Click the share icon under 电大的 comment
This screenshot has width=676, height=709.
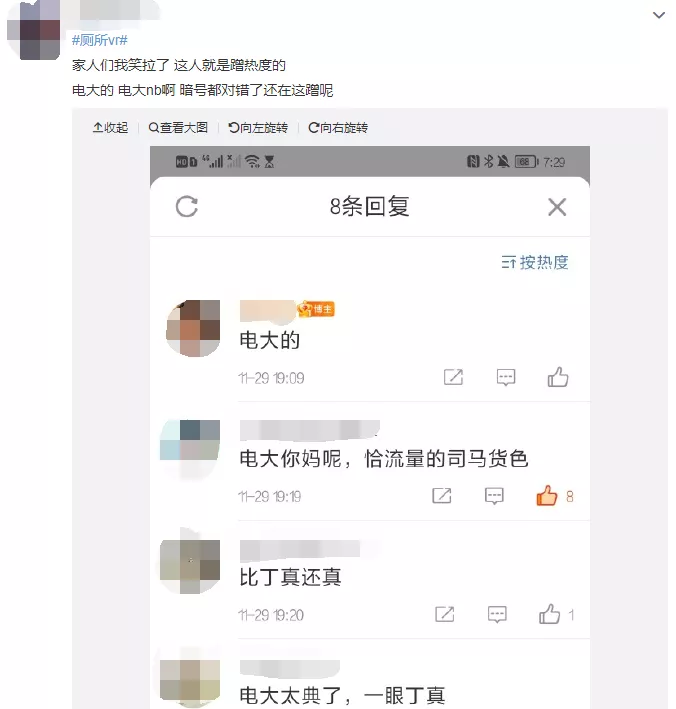click(453, 377)
